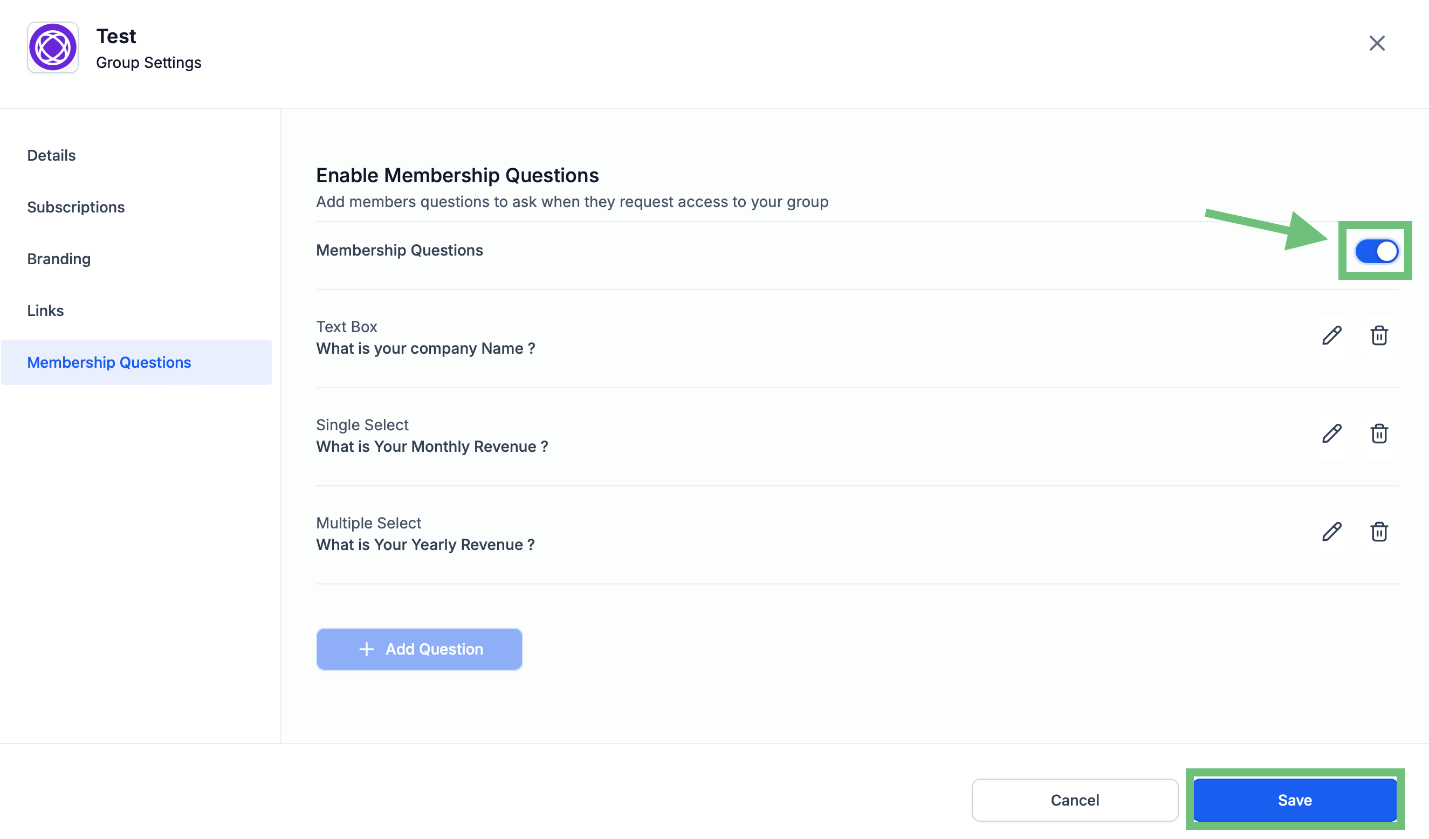Image resolution: width=1429 pixels, height=839 pixels.
Task: Click the company Name question text
Action: click(426, 349)
